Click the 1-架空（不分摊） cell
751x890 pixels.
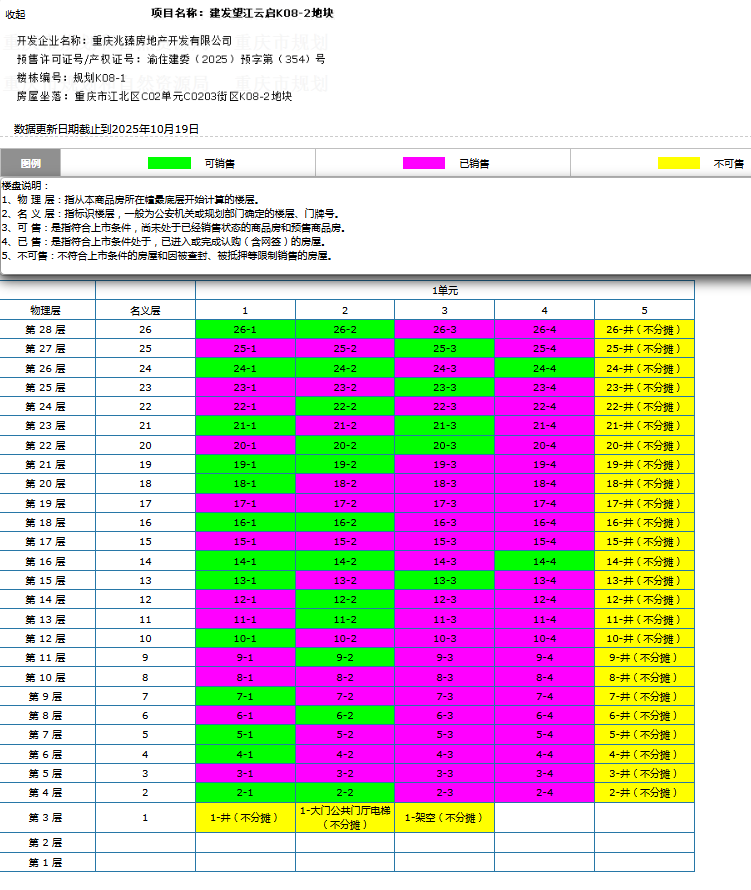pyautogui.click(x=444, y=817)
